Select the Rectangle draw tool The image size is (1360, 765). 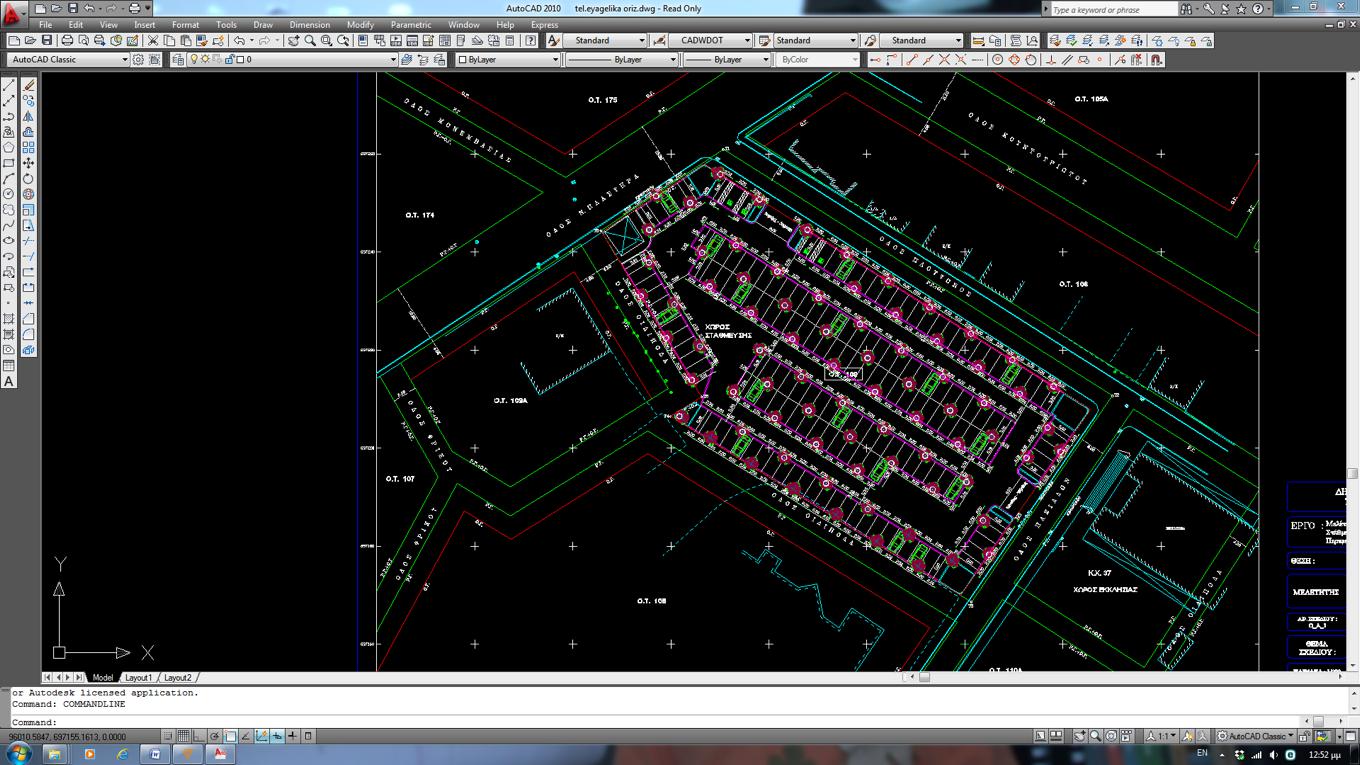click(x=9, y=163)
